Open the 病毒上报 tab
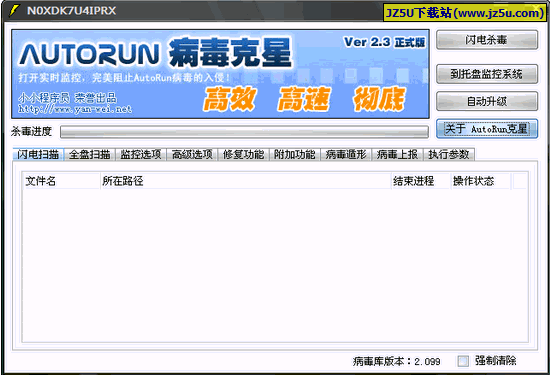 397,154
